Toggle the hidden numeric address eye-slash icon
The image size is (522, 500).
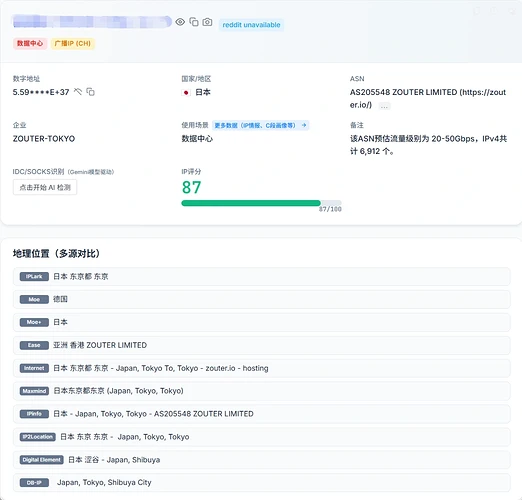(x=78, y=91)
